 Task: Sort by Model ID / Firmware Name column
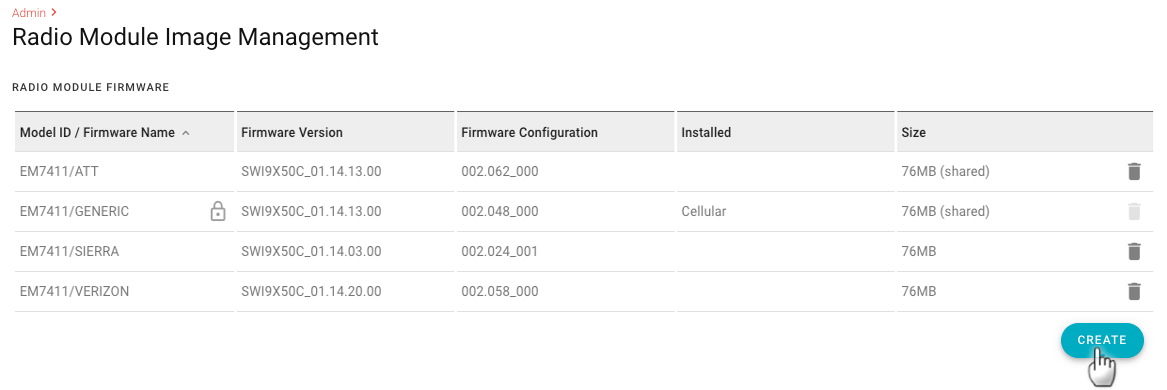pyautogui.click(x=97, y=132)
